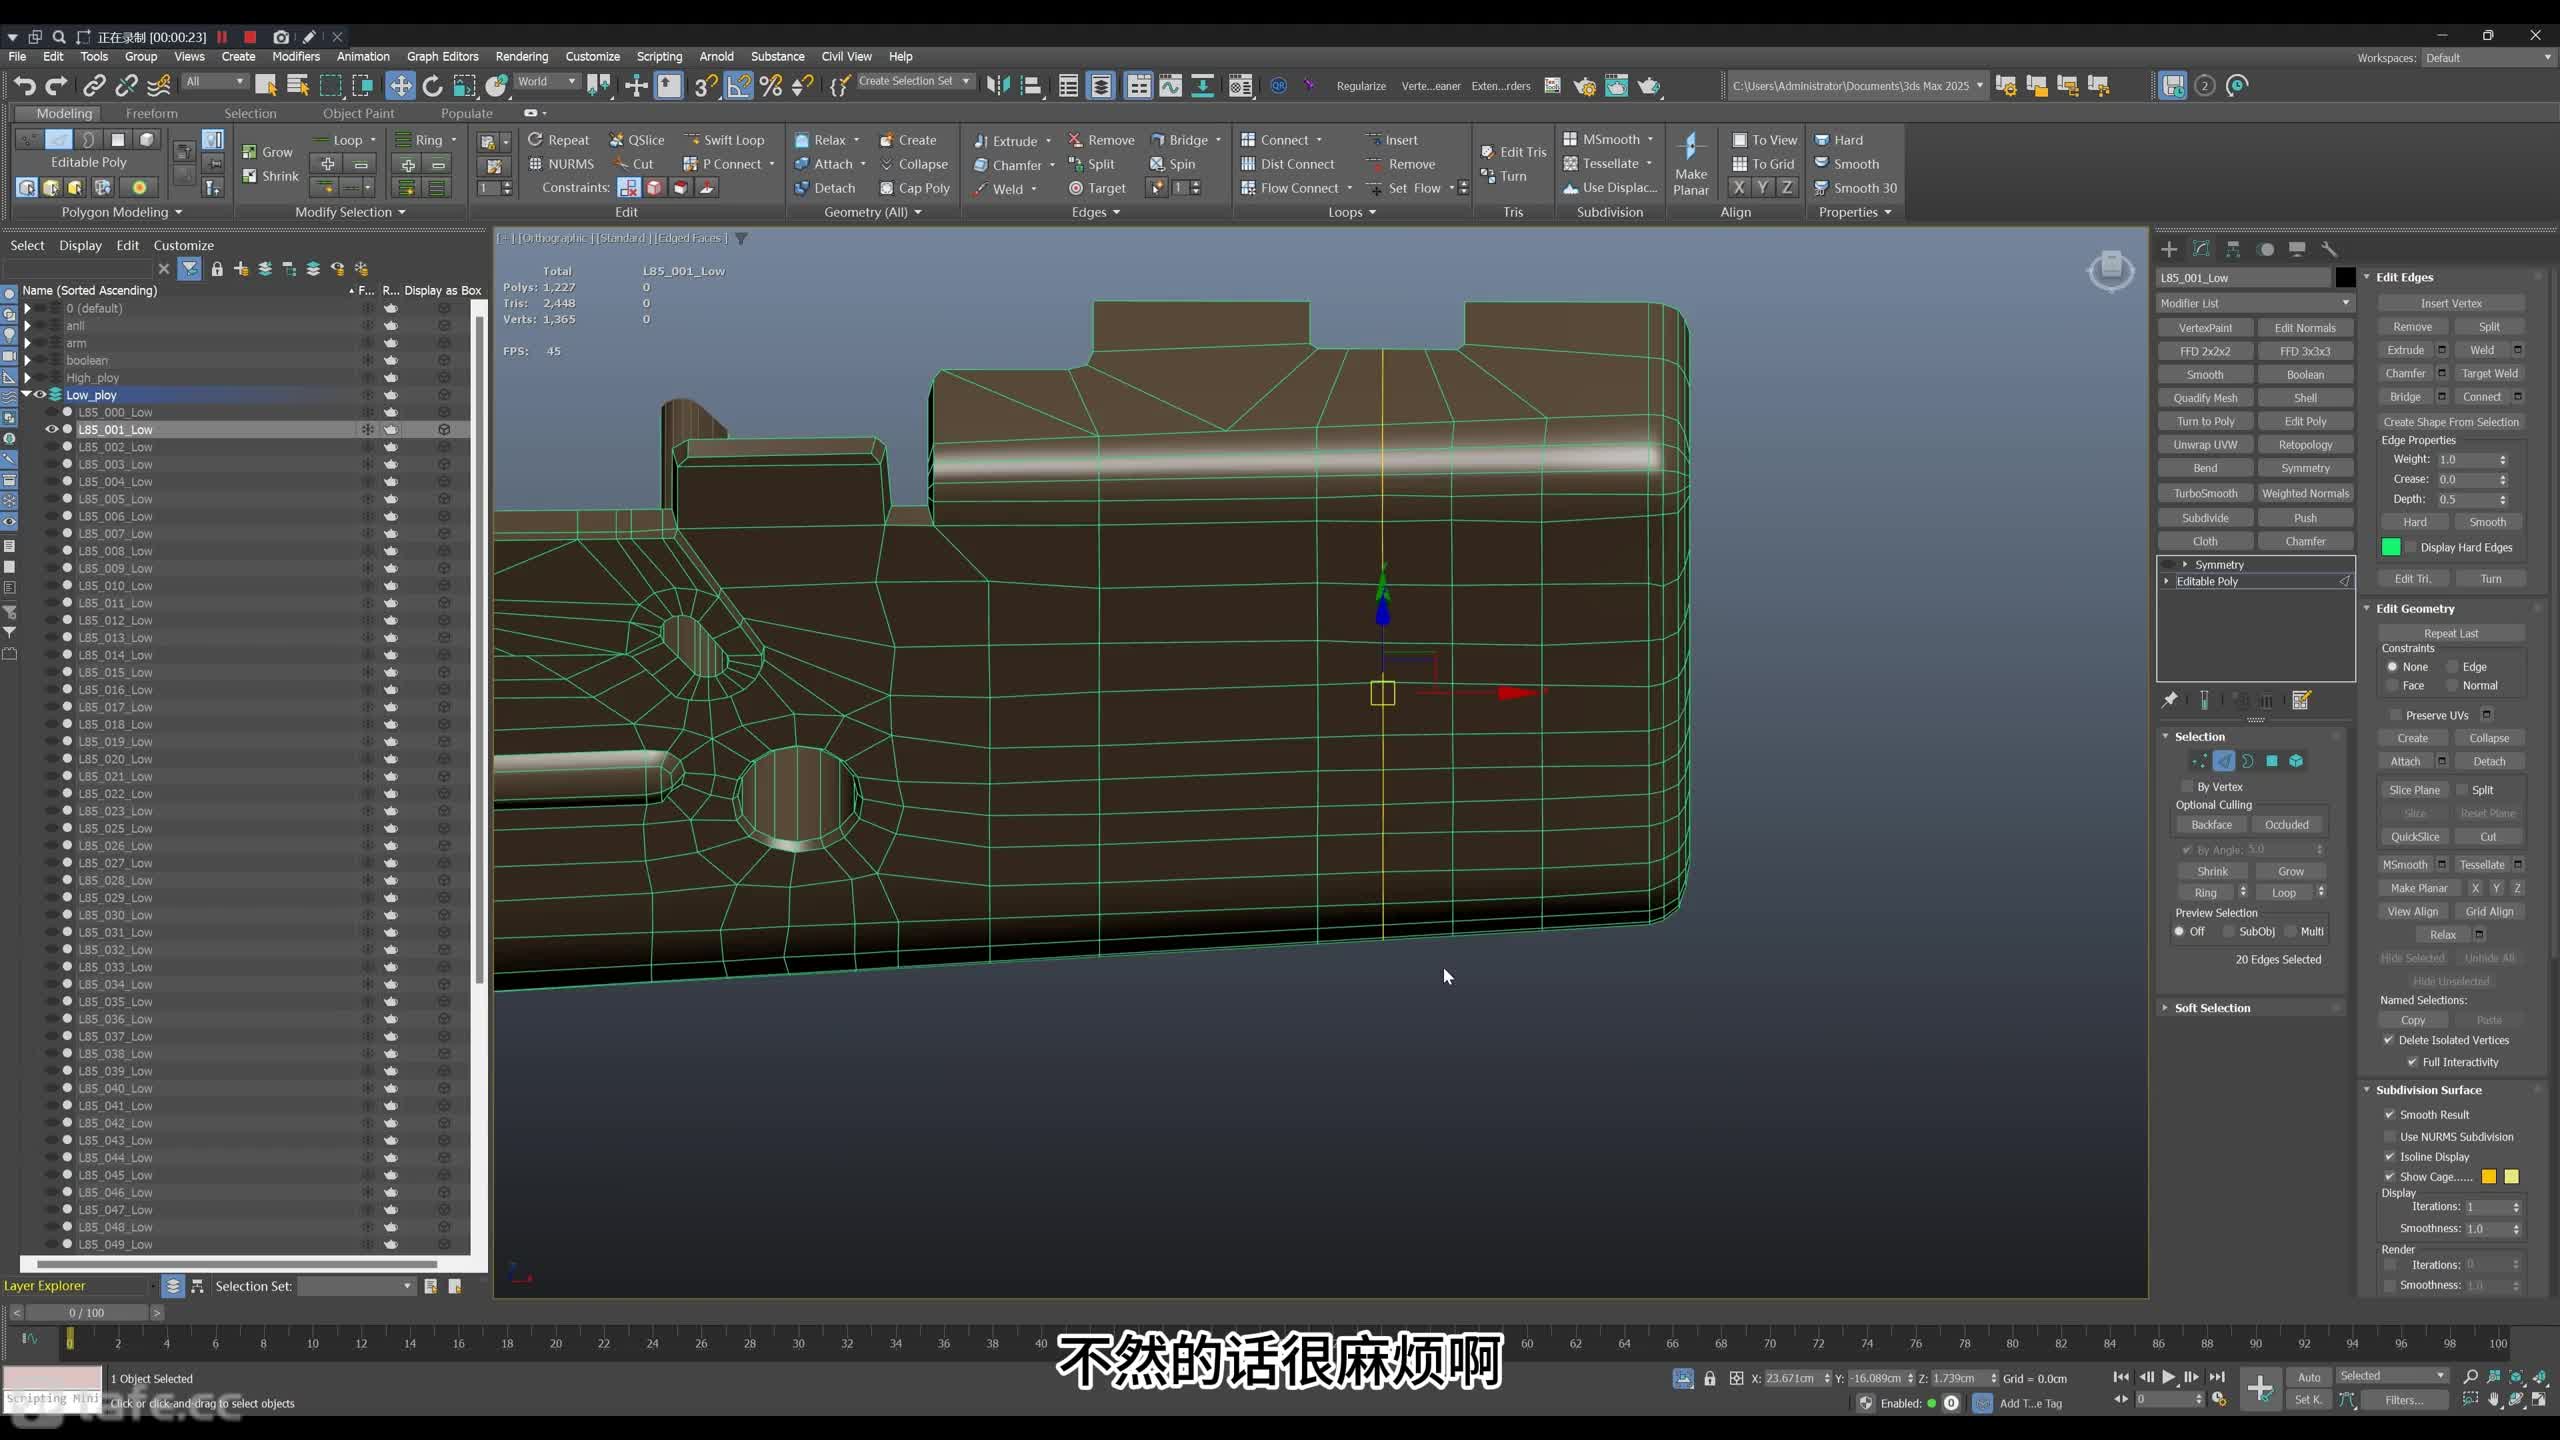Open the Customize menu in scene explorer

click(183, 245)
